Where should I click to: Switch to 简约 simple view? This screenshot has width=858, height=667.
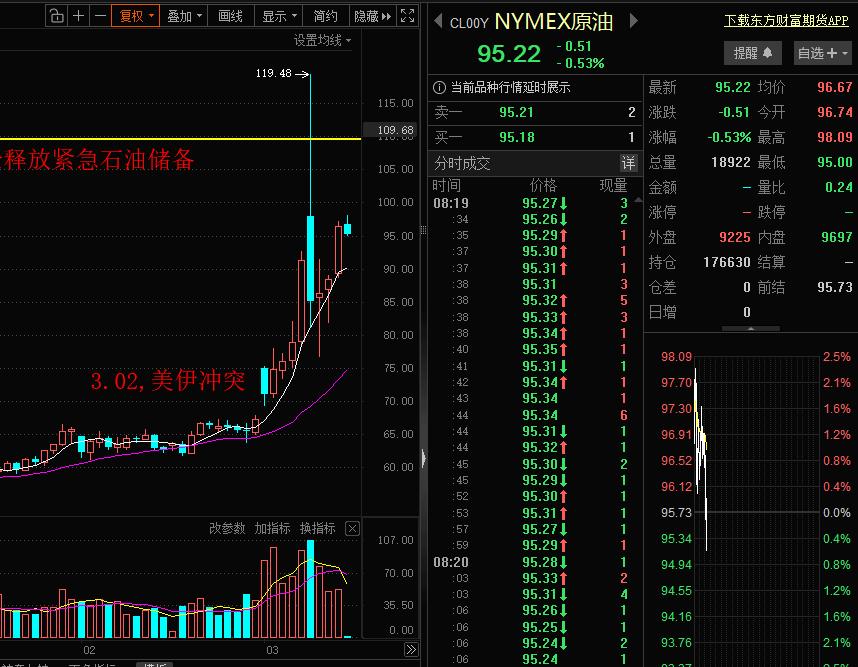326,16
